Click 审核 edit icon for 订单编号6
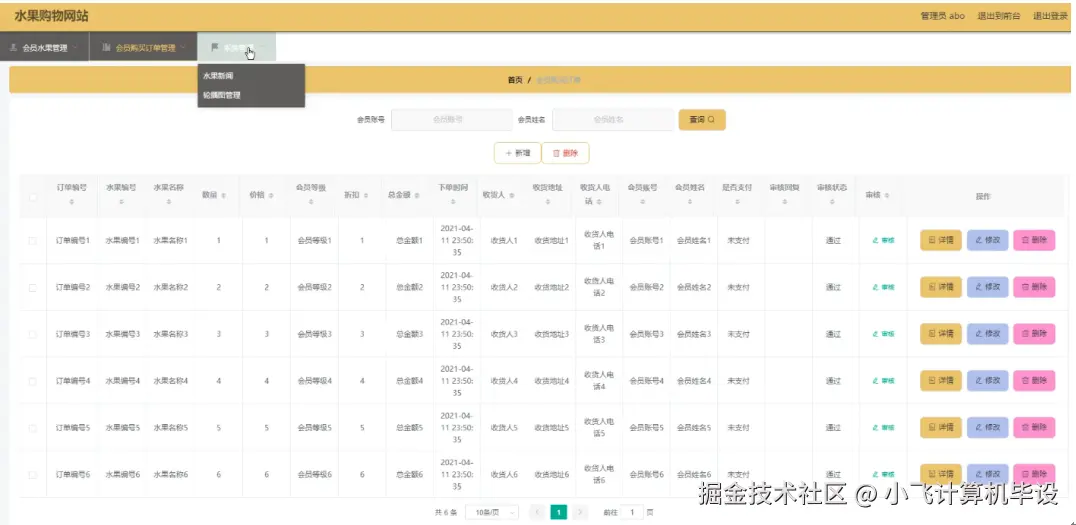The height and width of the screenshot is (525, 1076). [x=883, y=474]
